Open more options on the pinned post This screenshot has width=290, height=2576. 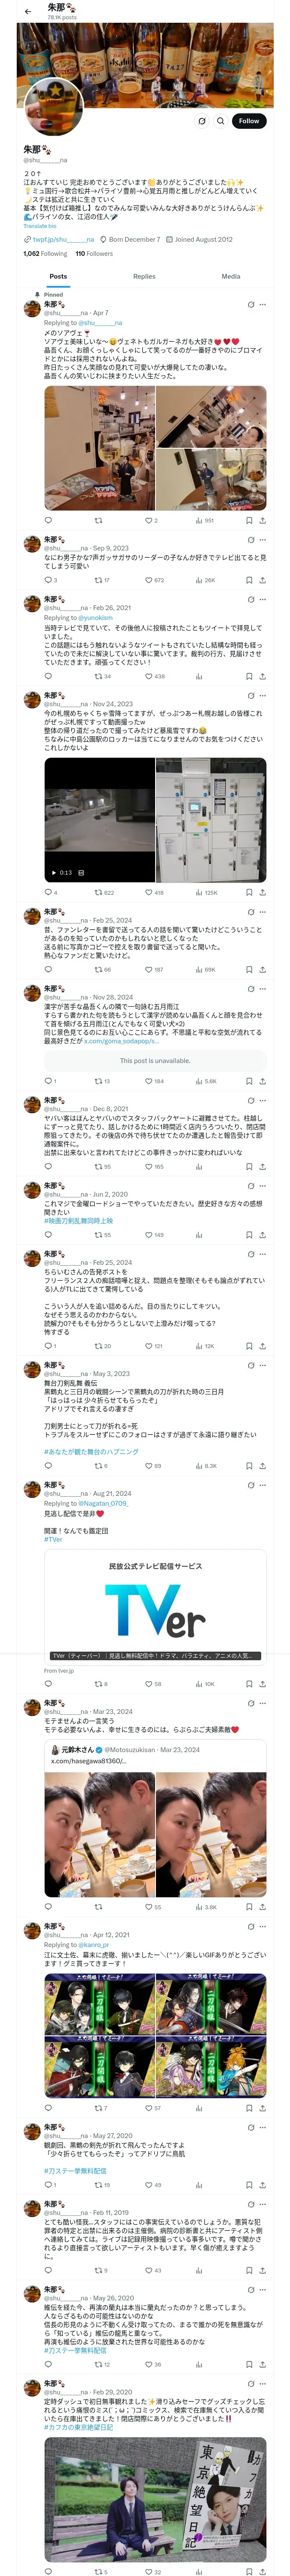tap(263, 305)
